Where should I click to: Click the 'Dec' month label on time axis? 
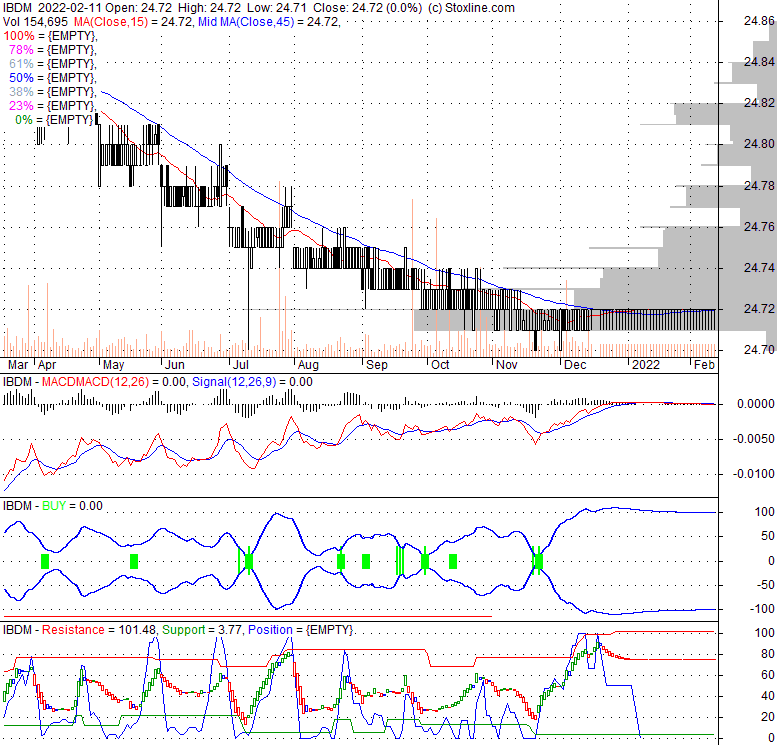[576, 365]
